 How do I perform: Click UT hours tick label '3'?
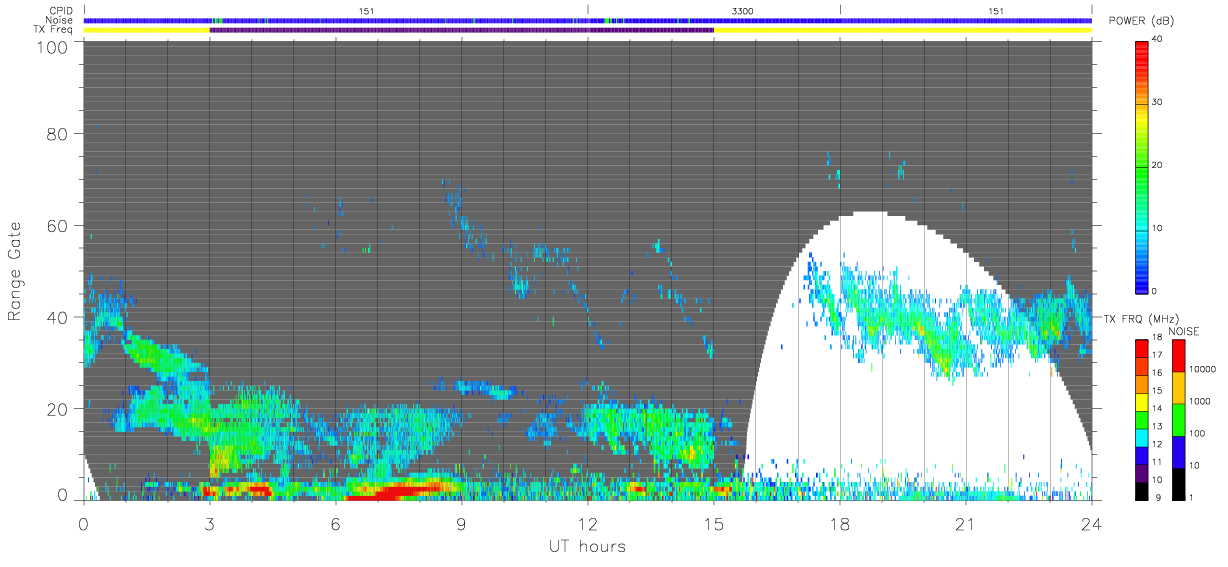(210, 523)
